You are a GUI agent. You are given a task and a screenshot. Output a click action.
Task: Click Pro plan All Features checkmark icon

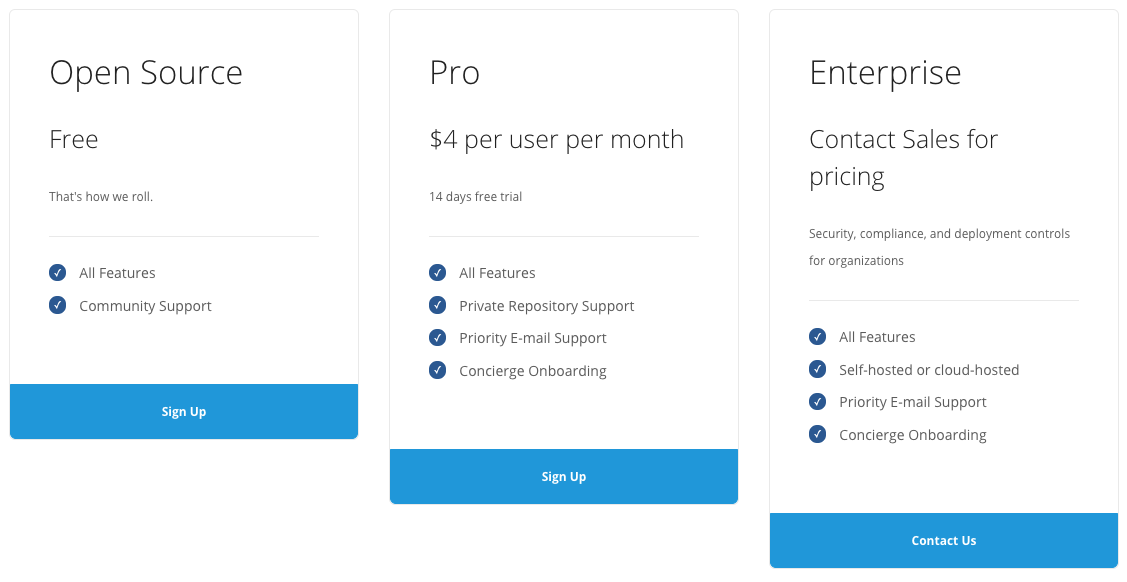(438, 272)
